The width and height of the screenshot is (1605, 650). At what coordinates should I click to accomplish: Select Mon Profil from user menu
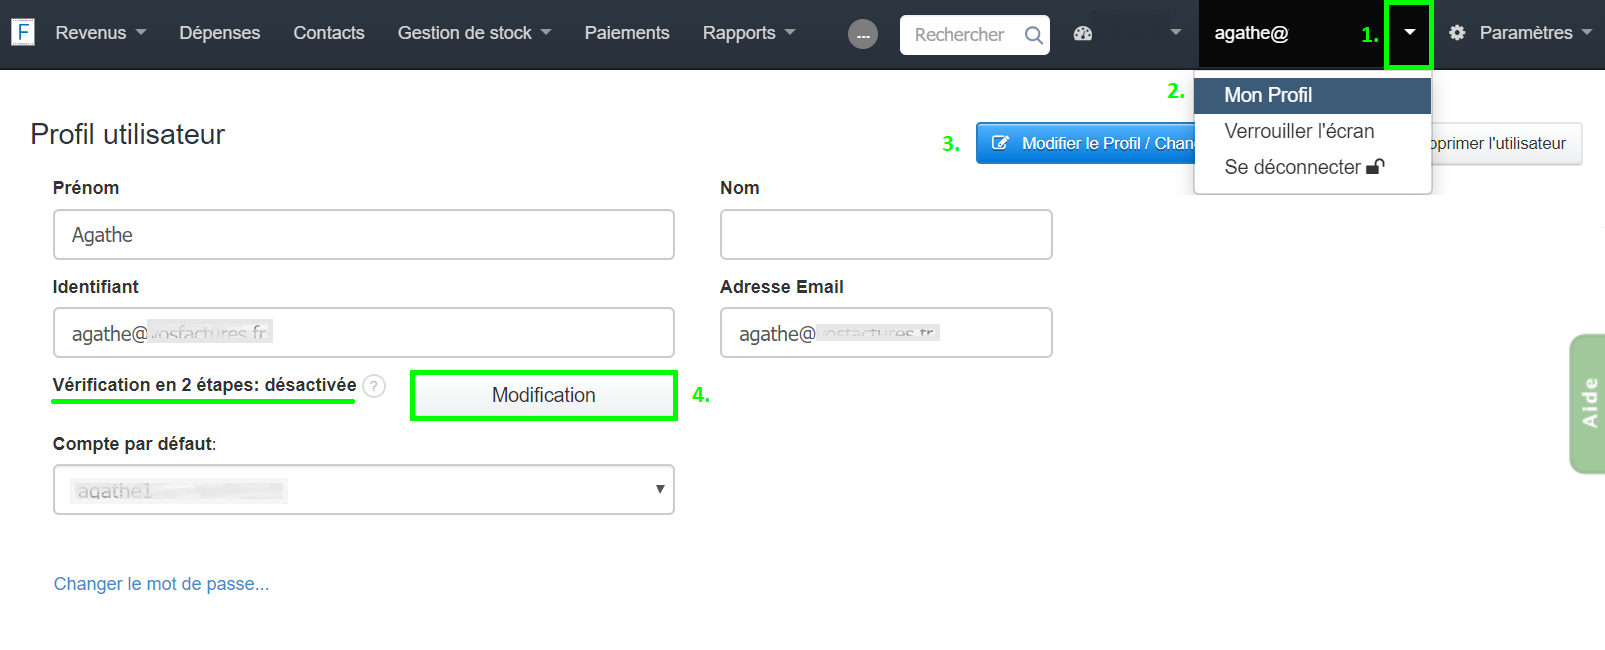click(1313, 95)
